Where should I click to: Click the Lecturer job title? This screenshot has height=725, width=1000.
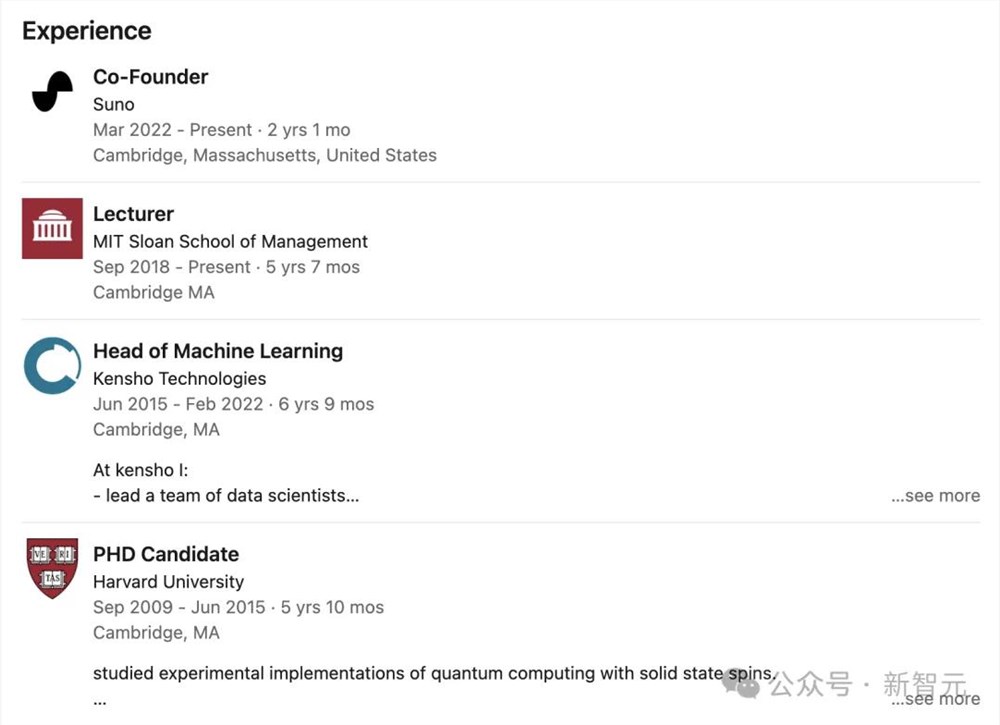(133, 214)
